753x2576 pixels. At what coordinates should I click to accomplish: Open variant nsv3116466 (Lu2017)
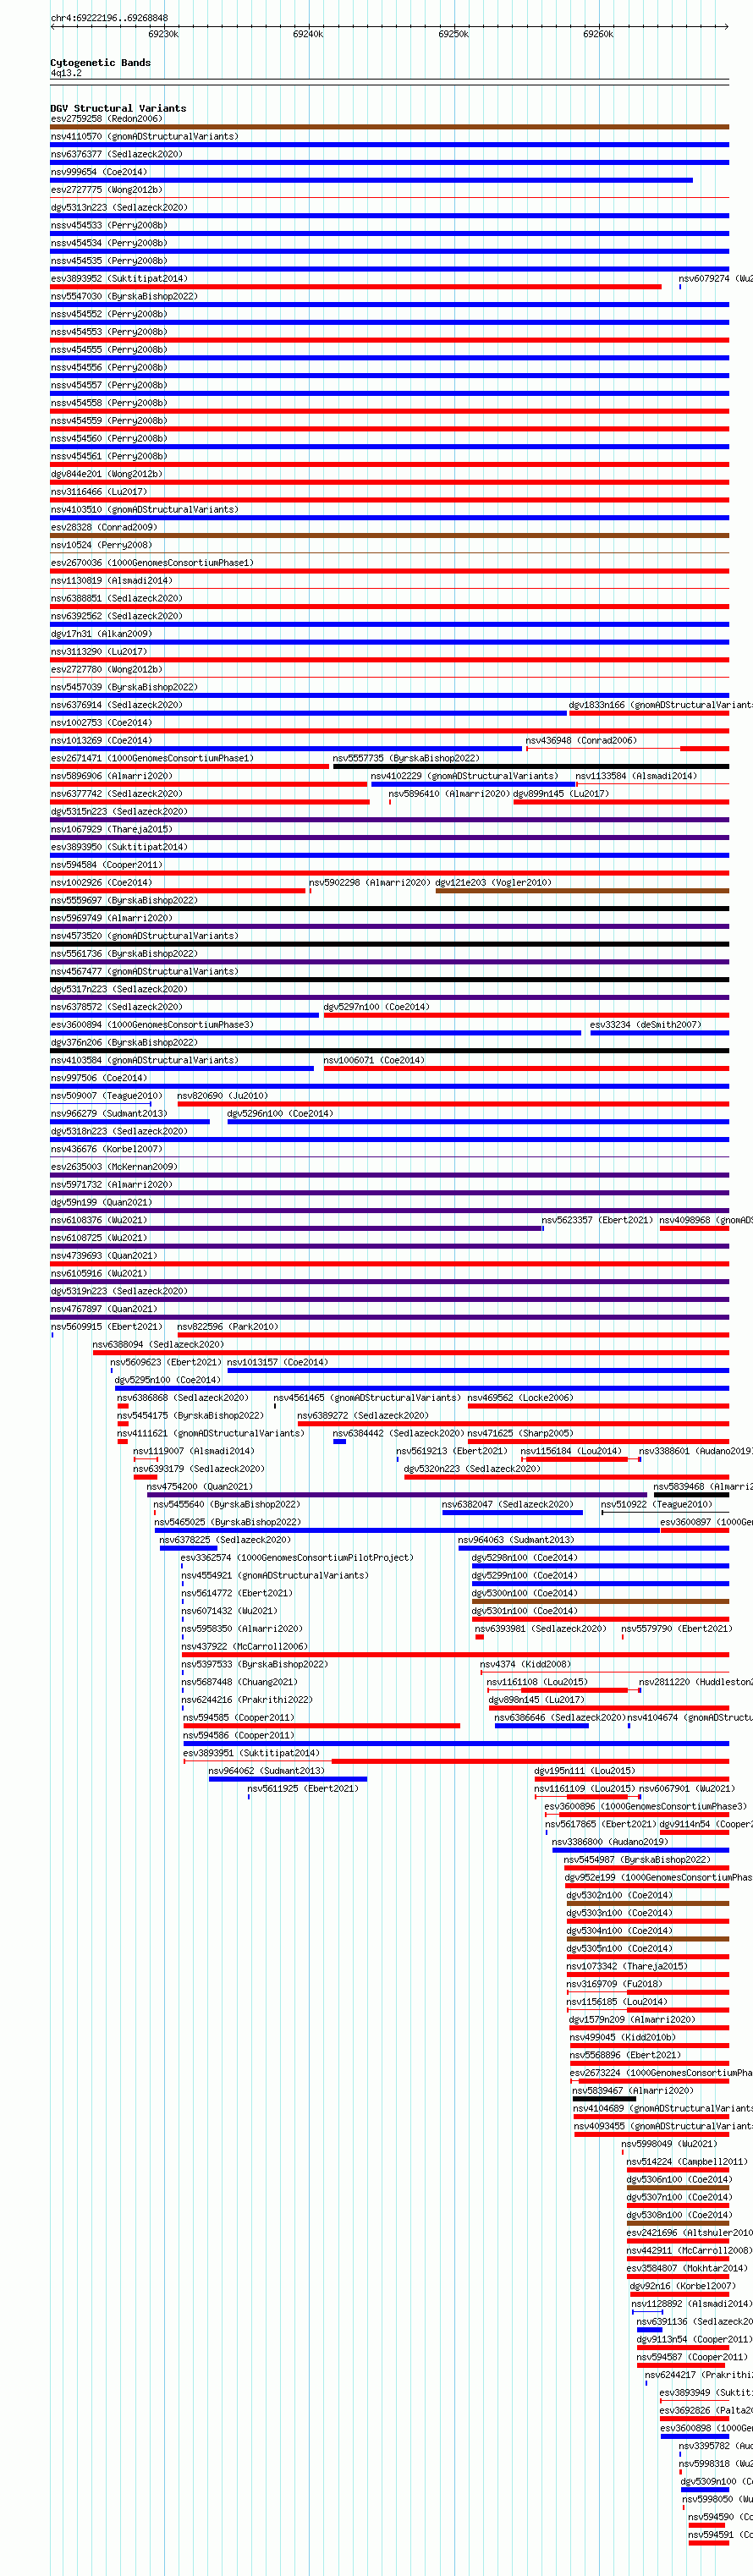99,492
